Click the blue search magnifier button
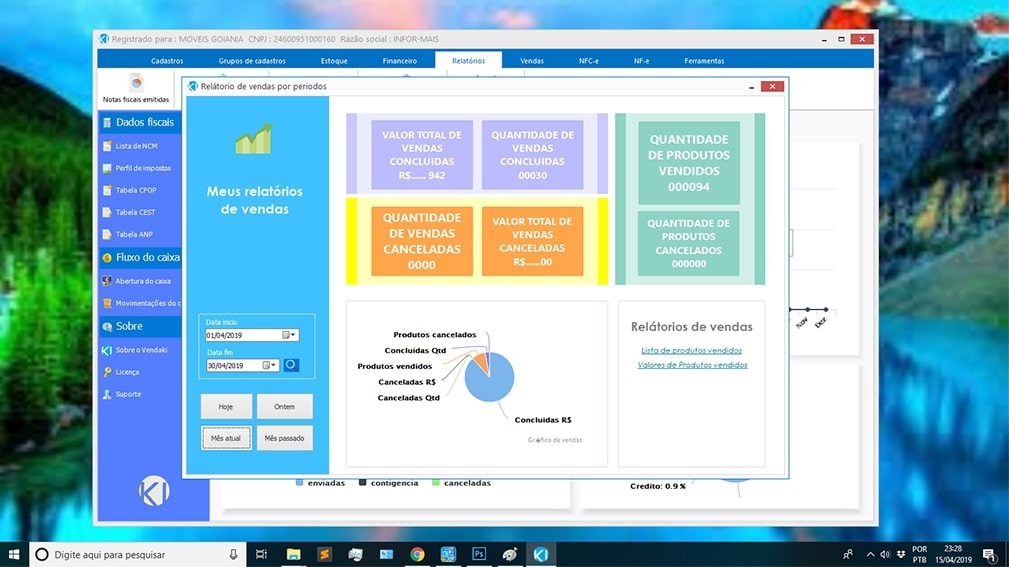This screenshot has height=567, width=1009. point(291,365)
